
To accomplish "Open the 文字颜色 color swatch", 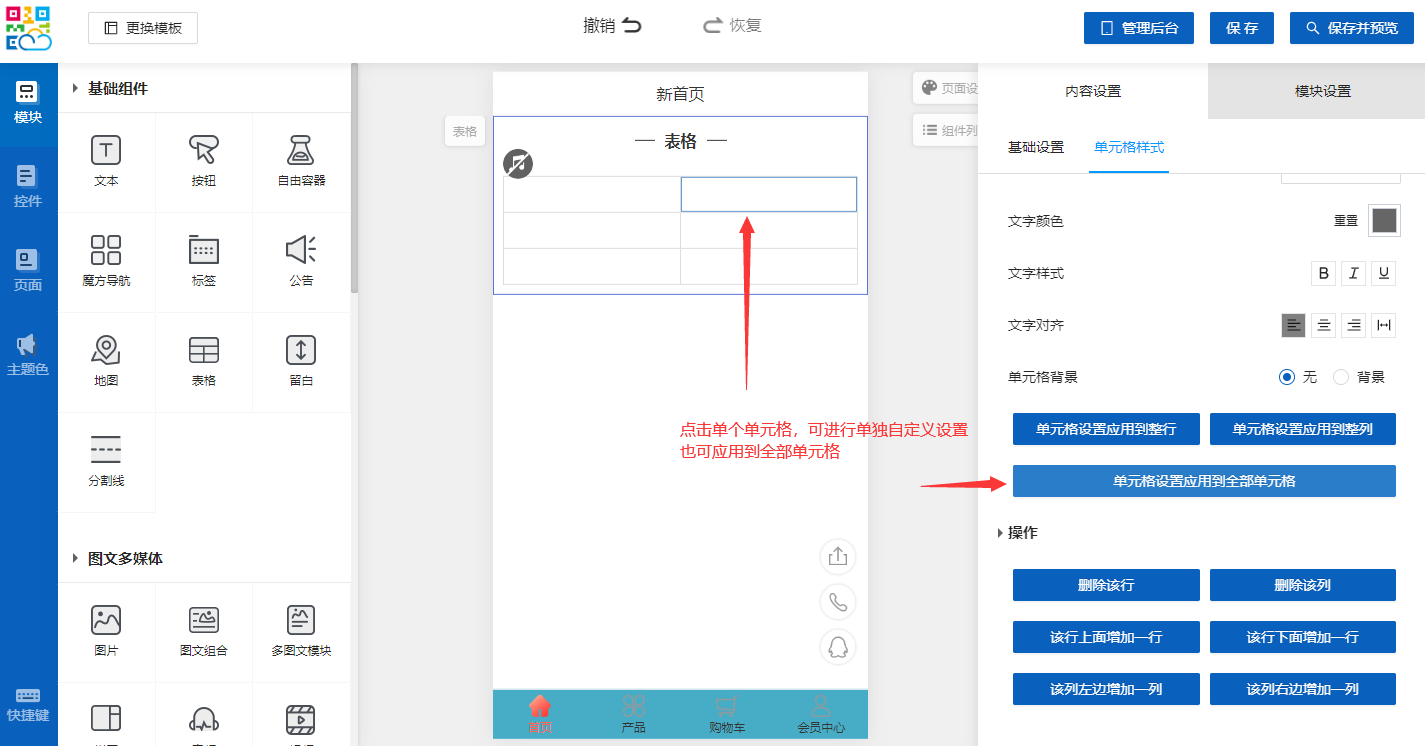I will [x=1384, y=220].
